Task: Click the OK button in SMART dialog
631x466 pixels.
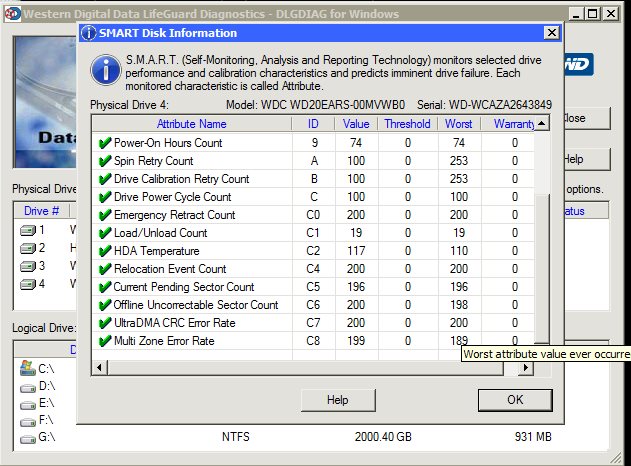Action: tap(515, 400)
